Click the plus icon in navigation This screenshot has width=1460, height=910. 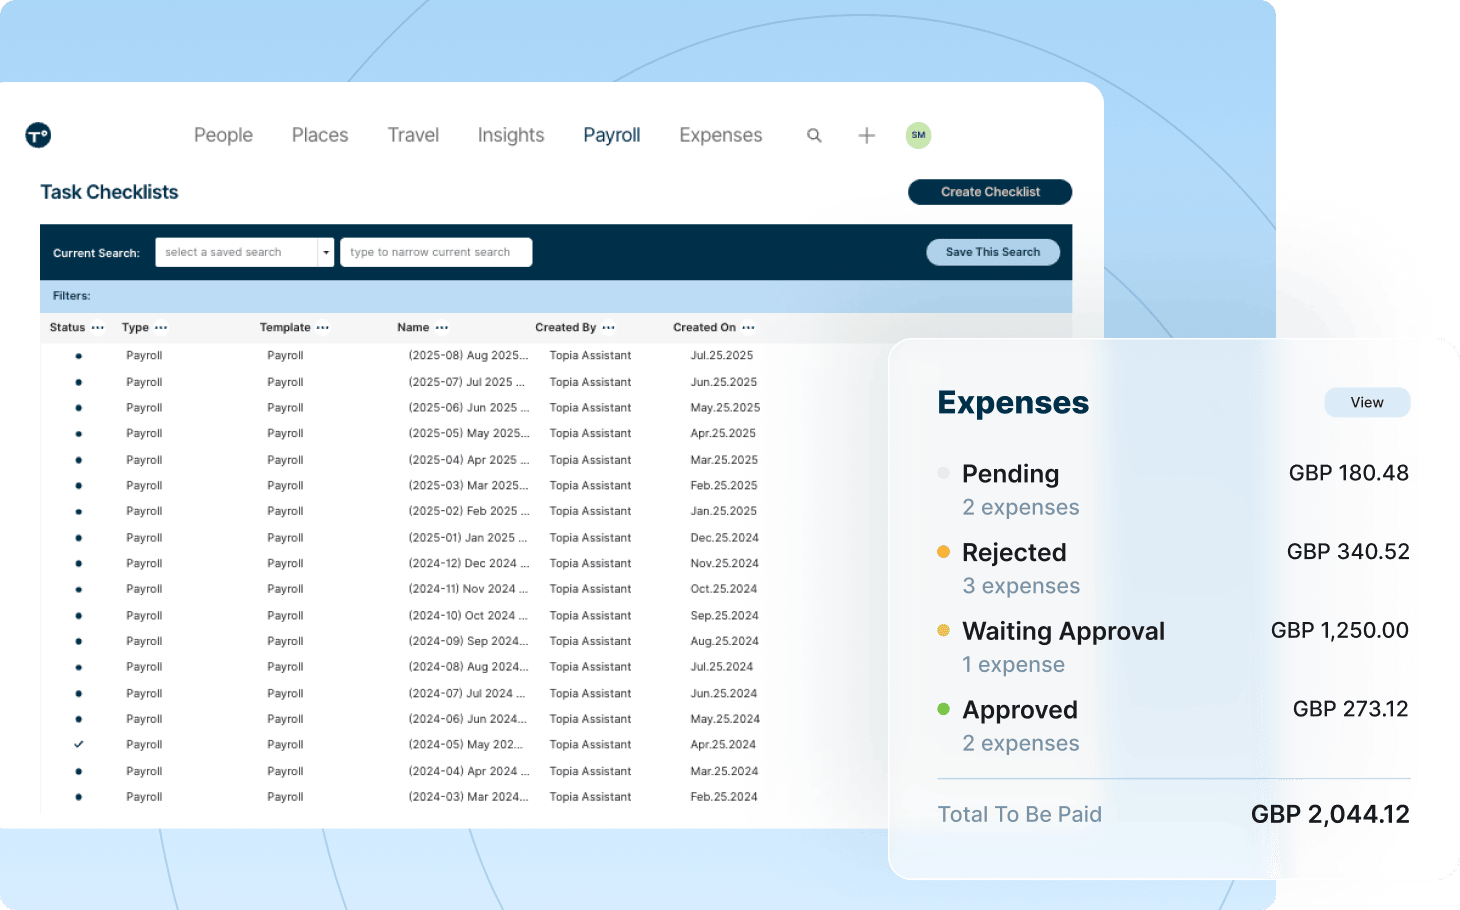(x=866, y=135)
